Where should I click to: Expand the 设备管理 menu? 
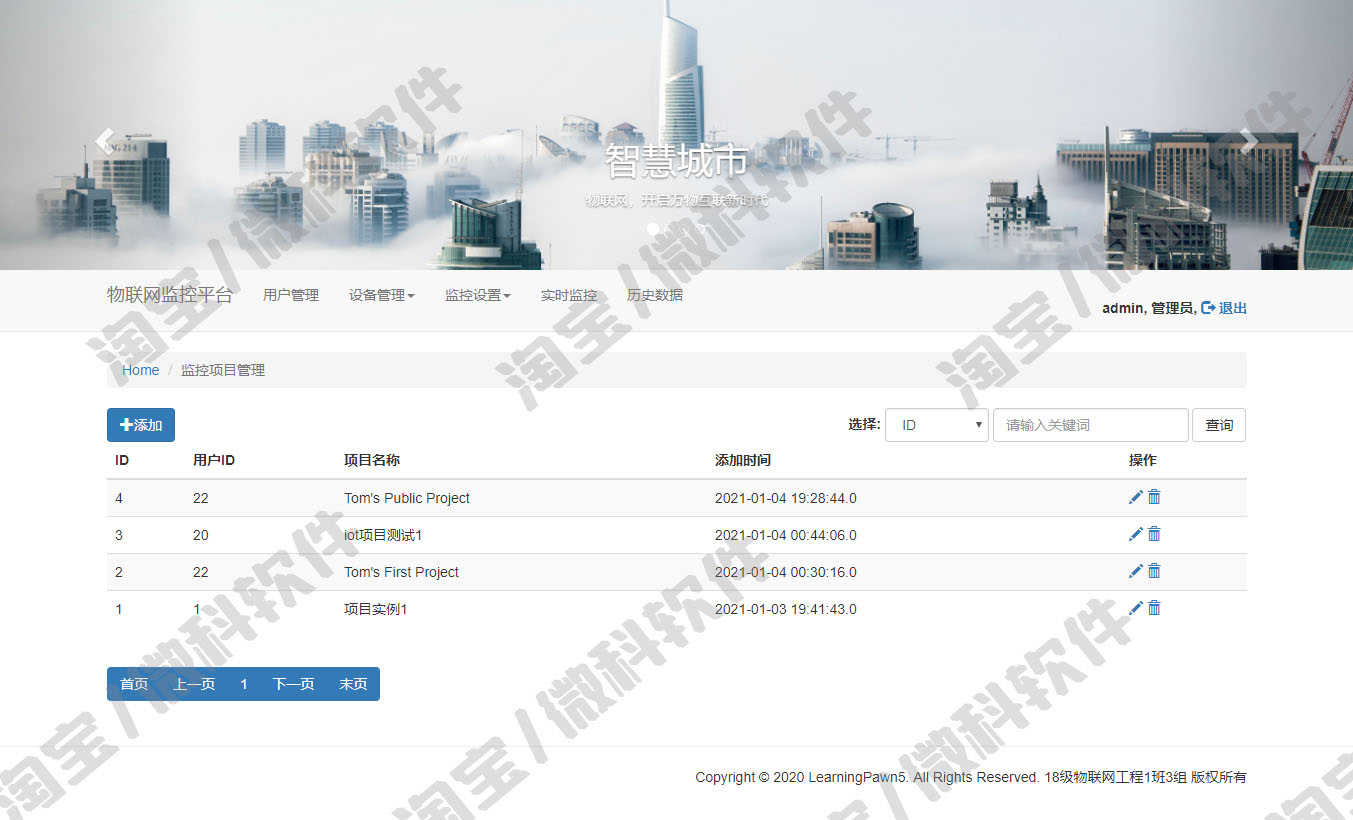tap(382, 295)
